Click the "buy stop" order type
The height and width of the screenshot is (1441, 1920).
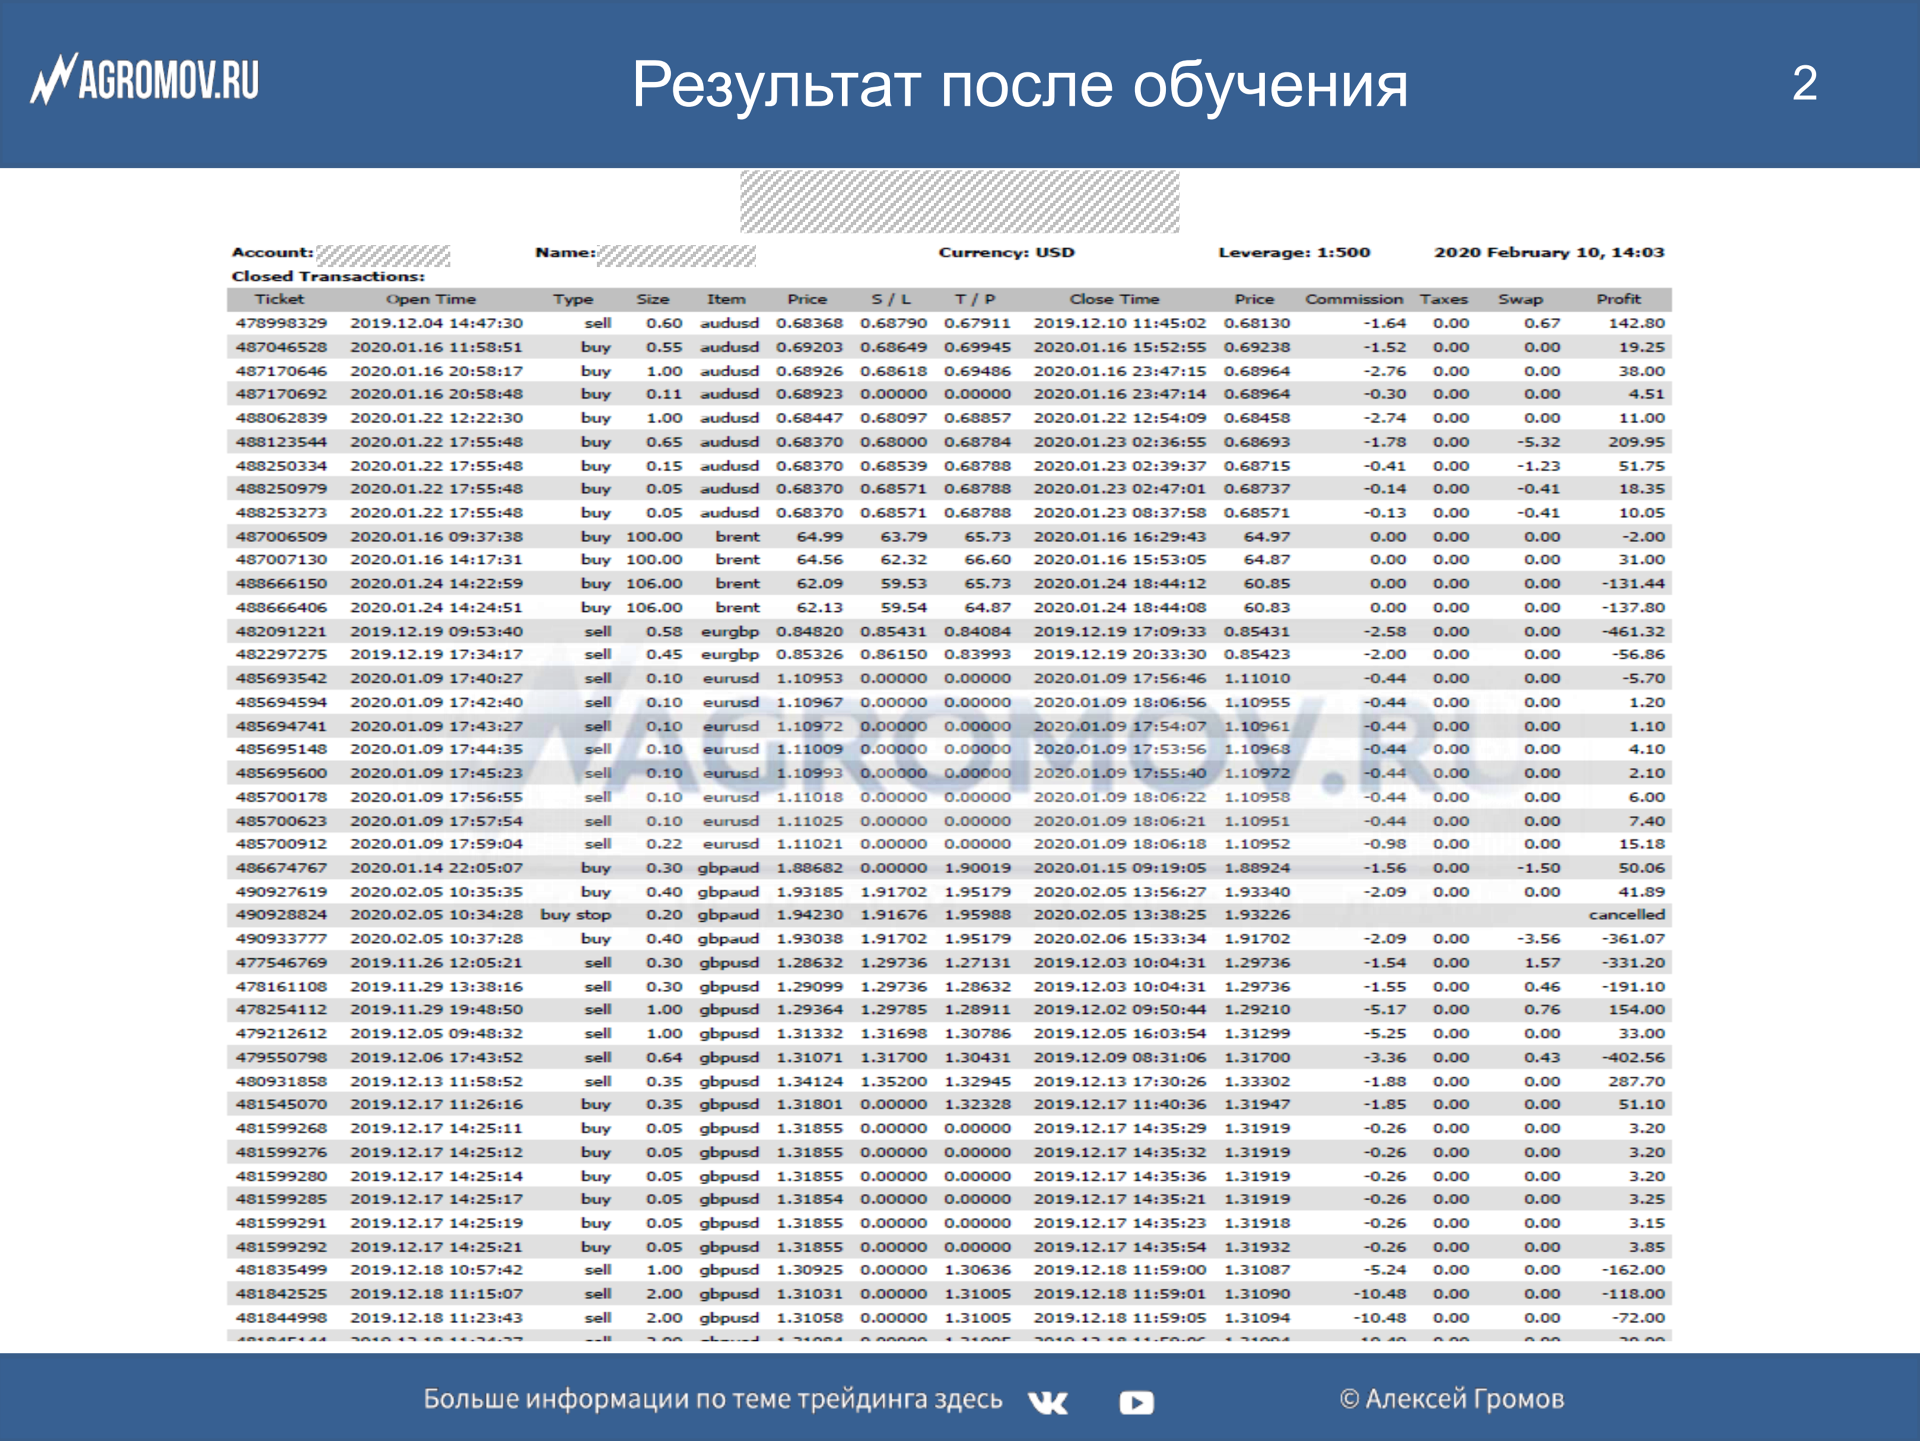(x=575, y=914)
